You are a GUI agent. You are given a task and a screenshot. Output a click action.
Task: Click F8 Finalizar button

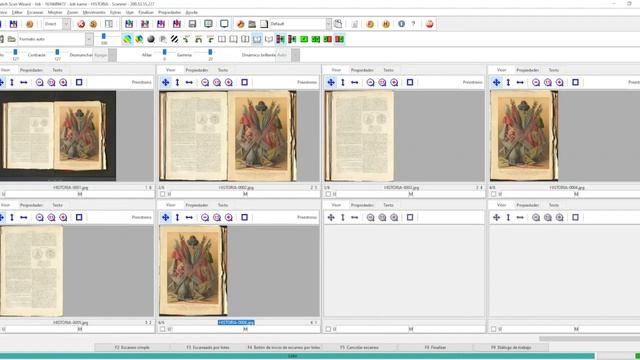pos(435,347)
